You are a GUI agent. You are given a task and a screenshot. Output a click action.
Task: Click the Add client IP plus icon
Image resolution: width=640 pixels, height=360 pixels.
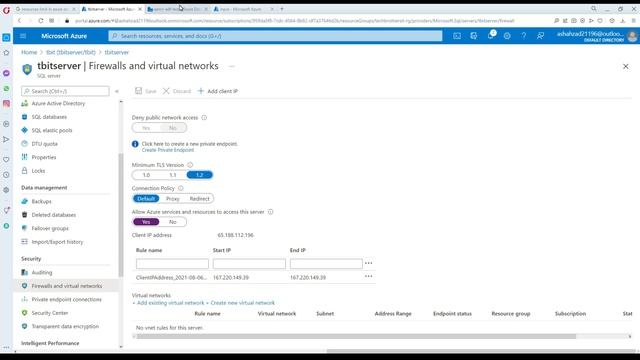coord(201,91)
